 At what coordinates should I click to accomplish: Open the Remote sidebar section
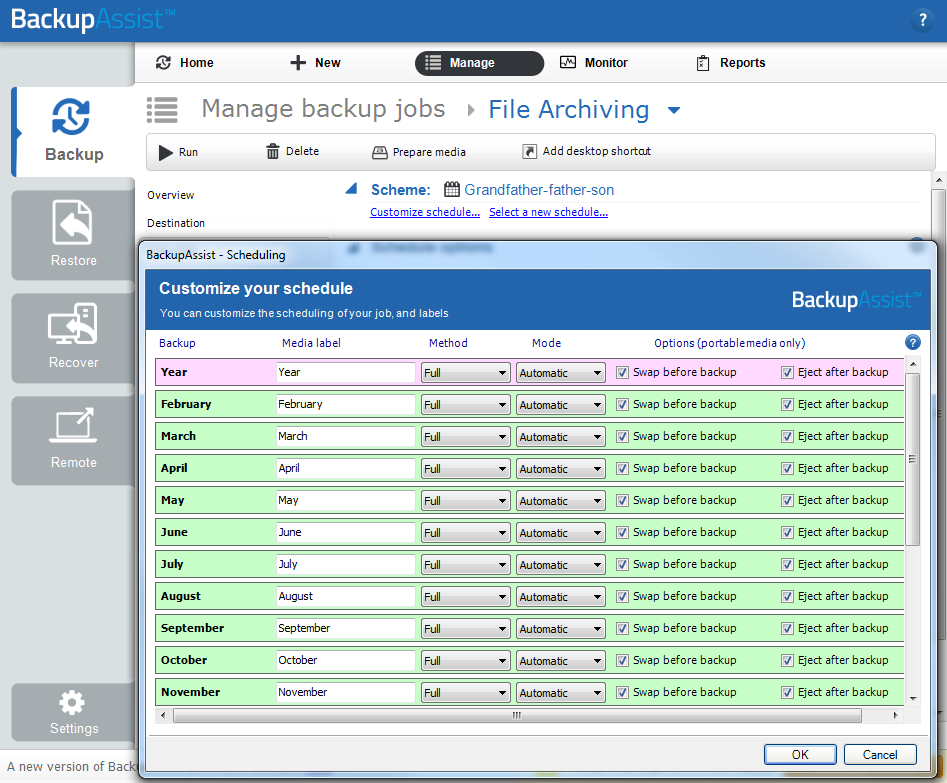pos(73,439)
